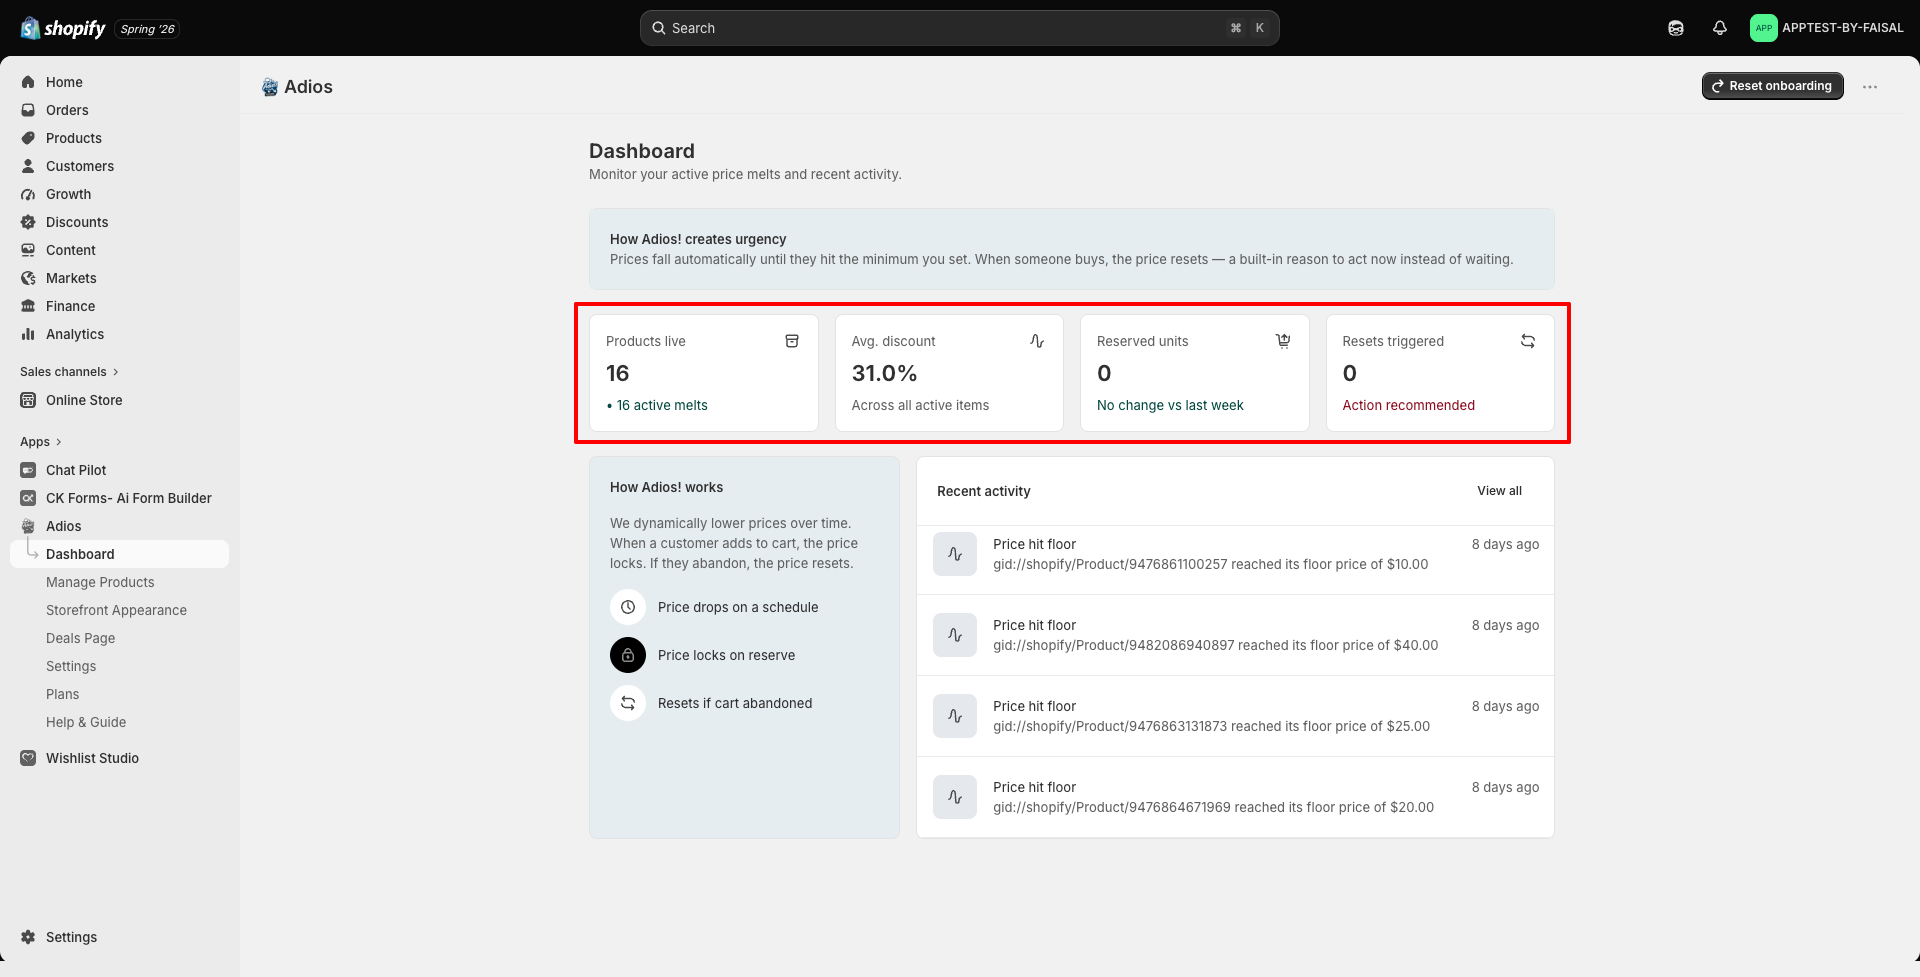Screen dimensions: 1920x977
Task: Click the Markets globe icon
Action: (28, 278)
